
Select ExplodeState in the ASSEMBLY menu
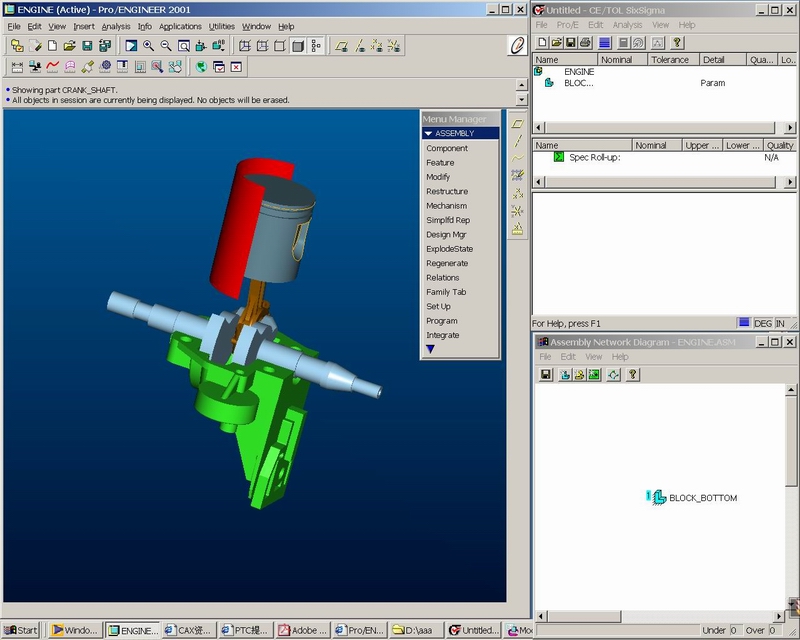pyautogui.click(x=449, y=249)
